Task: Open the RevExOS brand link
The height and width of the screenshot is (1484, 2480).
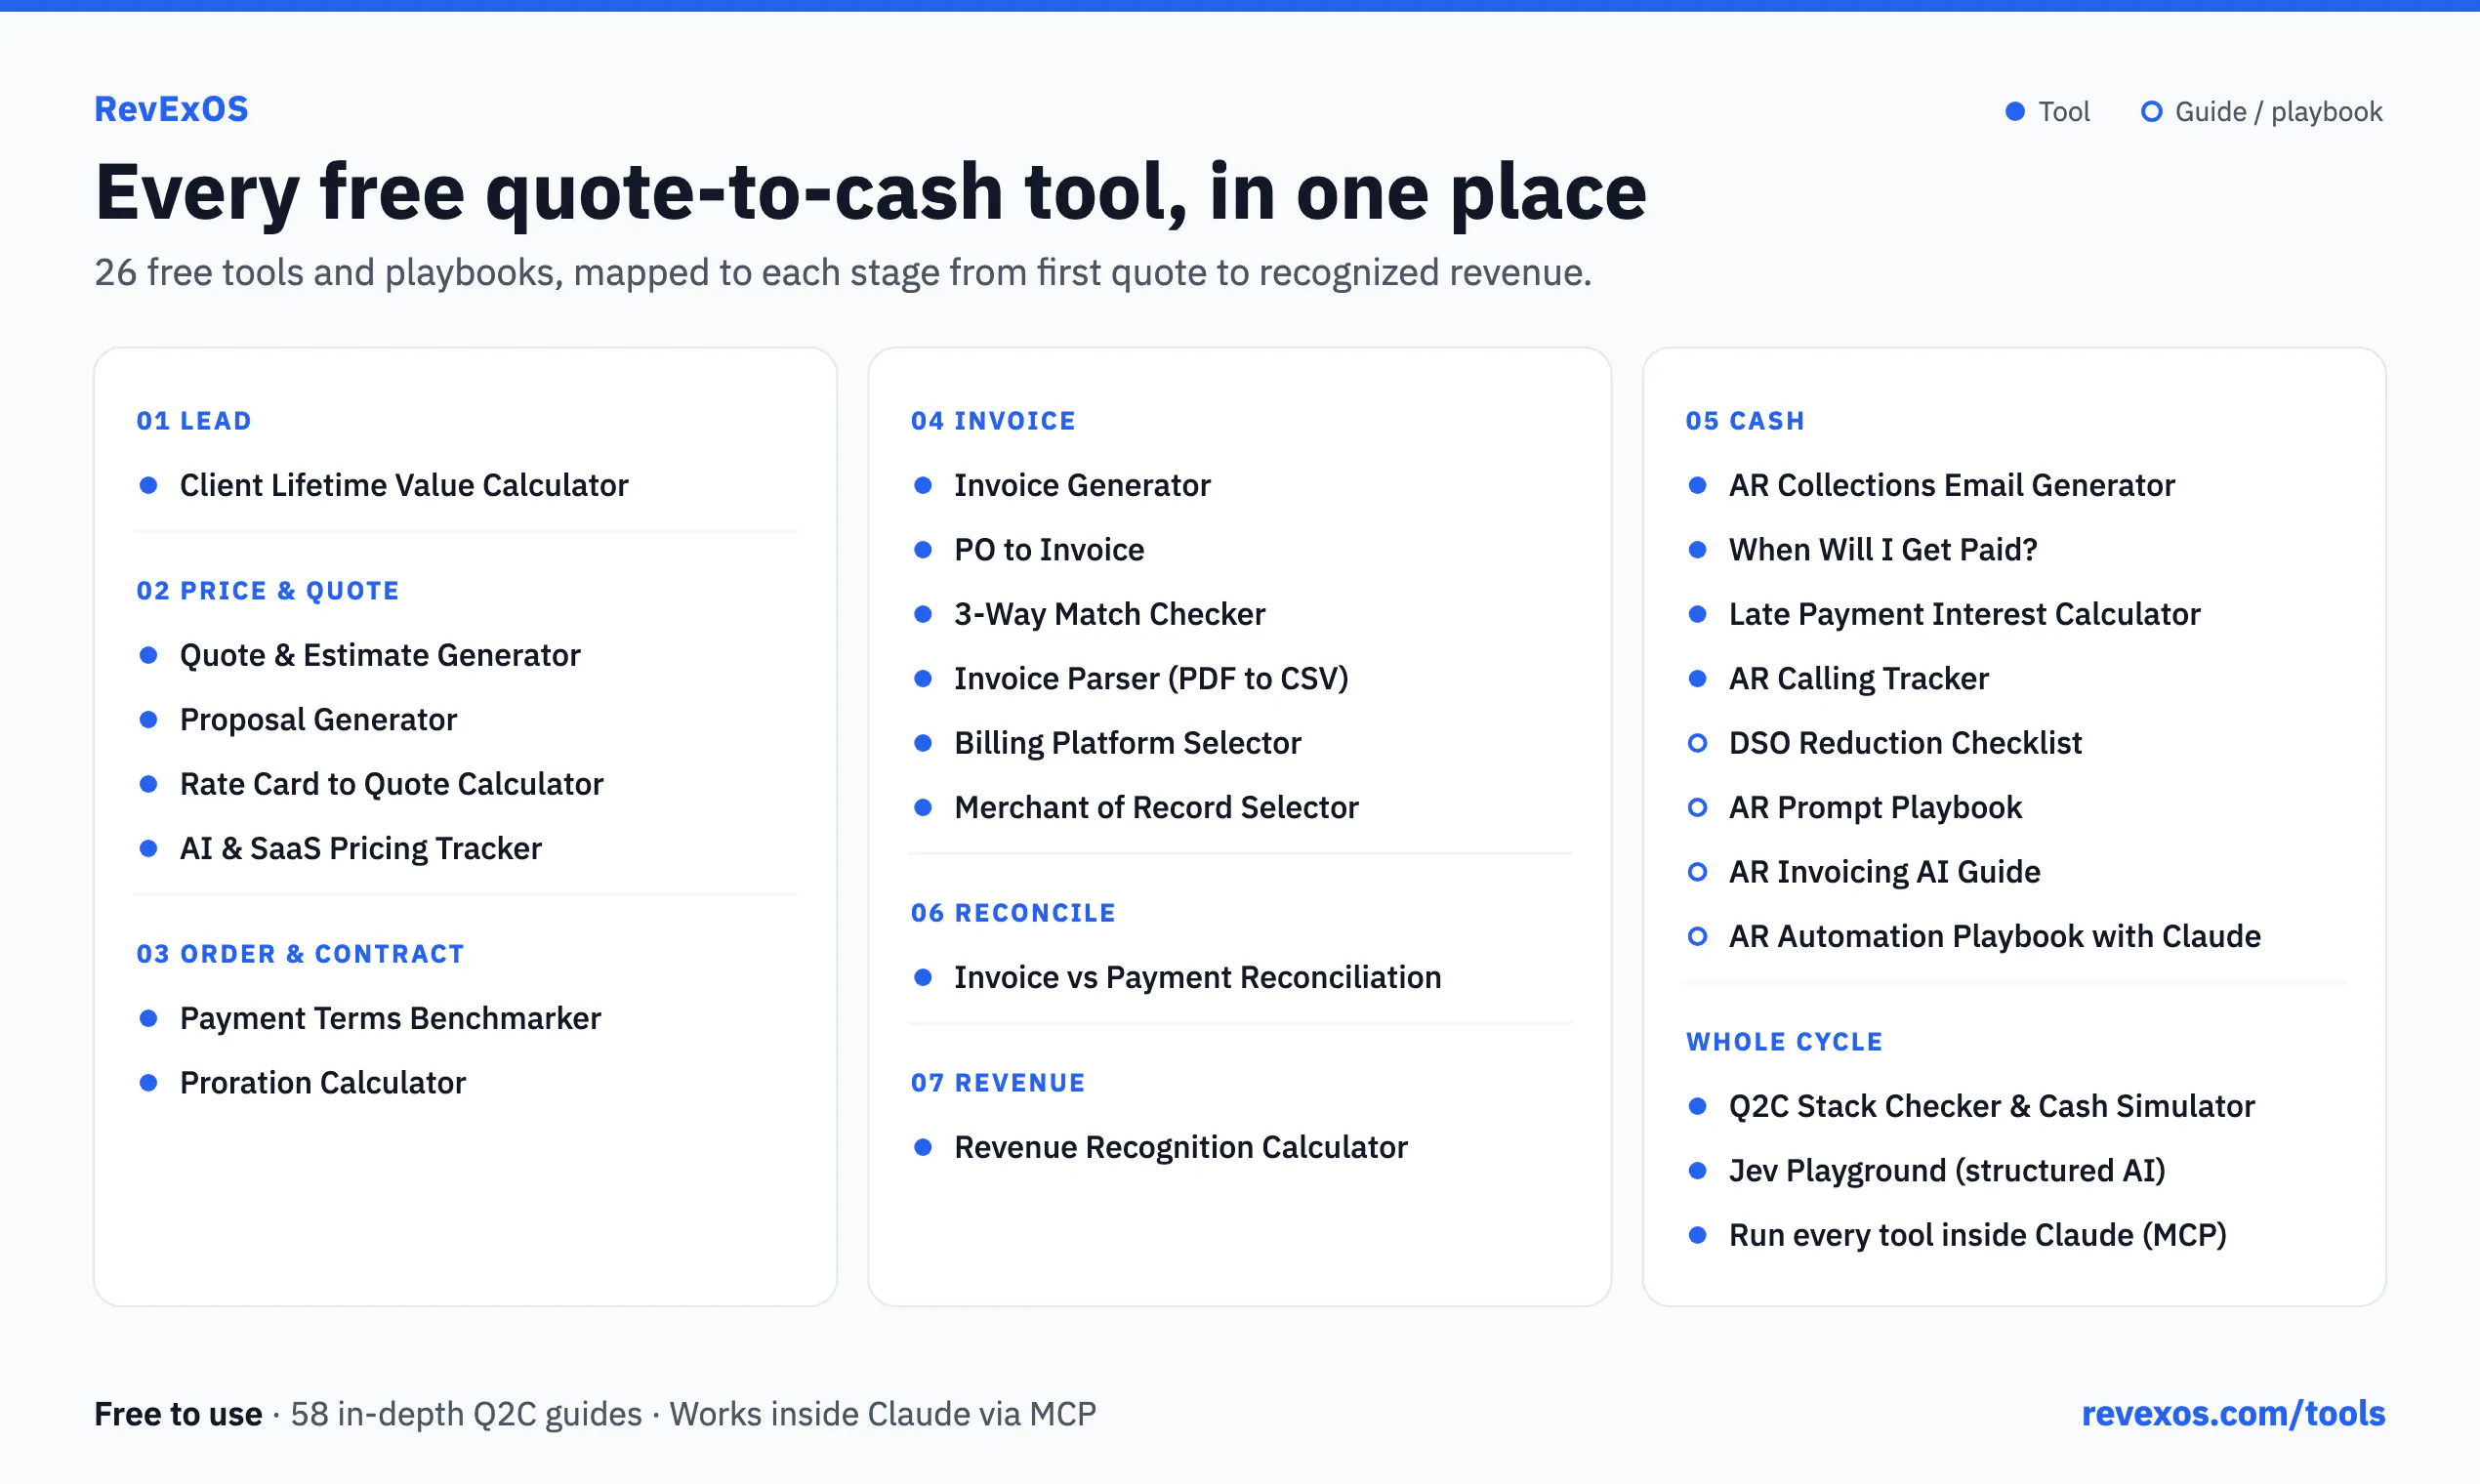Action: click(171, 109)
